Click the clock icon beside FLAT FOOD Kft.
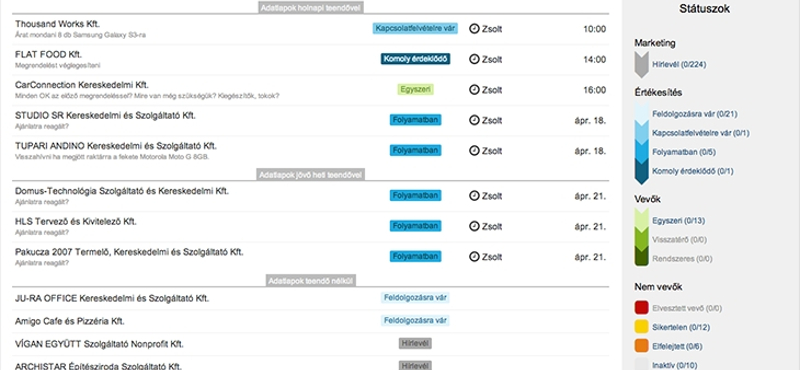The height and width of the screenshot is (370, 800). (474, 59)
